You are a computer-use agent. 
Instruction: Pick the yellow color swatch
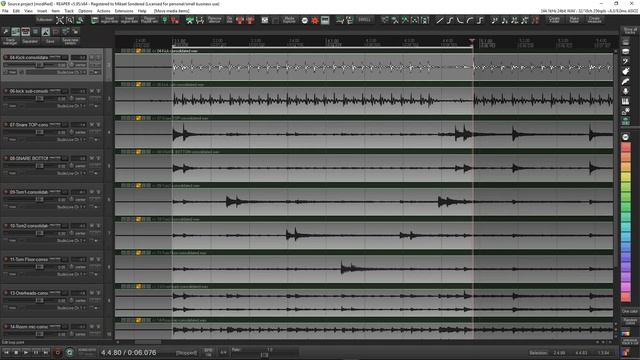click(626, 177)
